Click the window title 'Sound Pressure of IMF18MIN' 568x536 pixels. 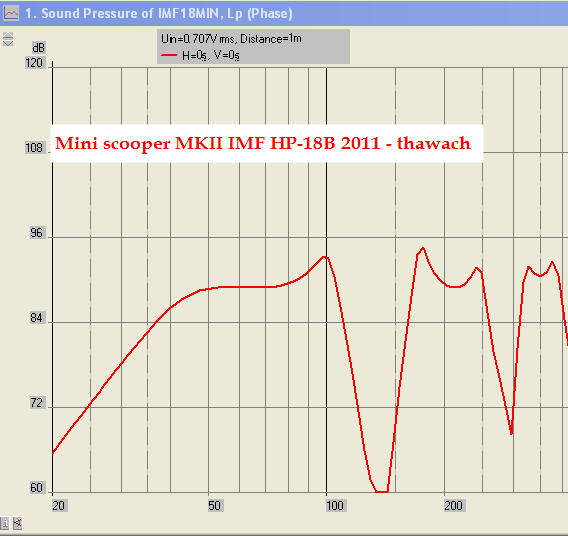(130, 13)
